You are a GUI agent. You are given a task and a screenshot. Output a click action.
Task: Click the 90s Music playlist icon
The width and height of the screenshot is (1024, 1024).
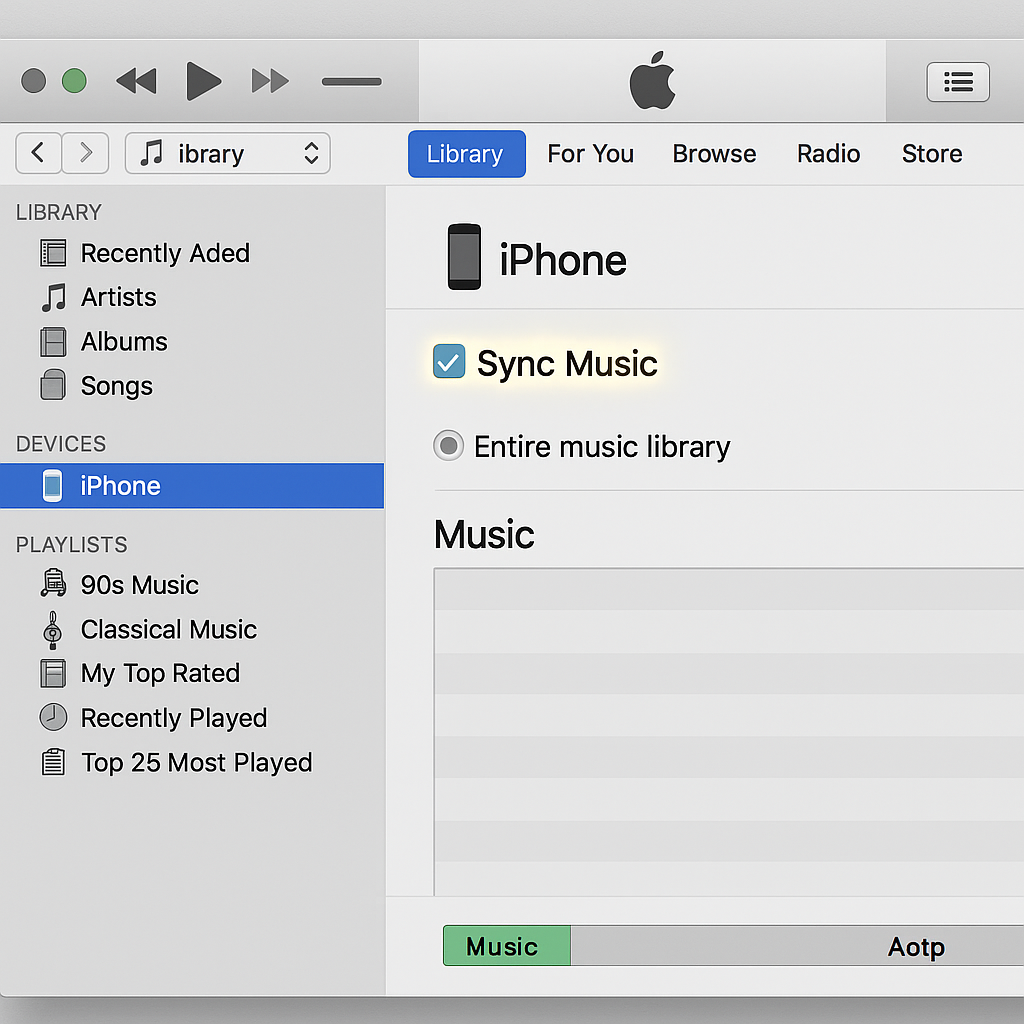point(53,583)
